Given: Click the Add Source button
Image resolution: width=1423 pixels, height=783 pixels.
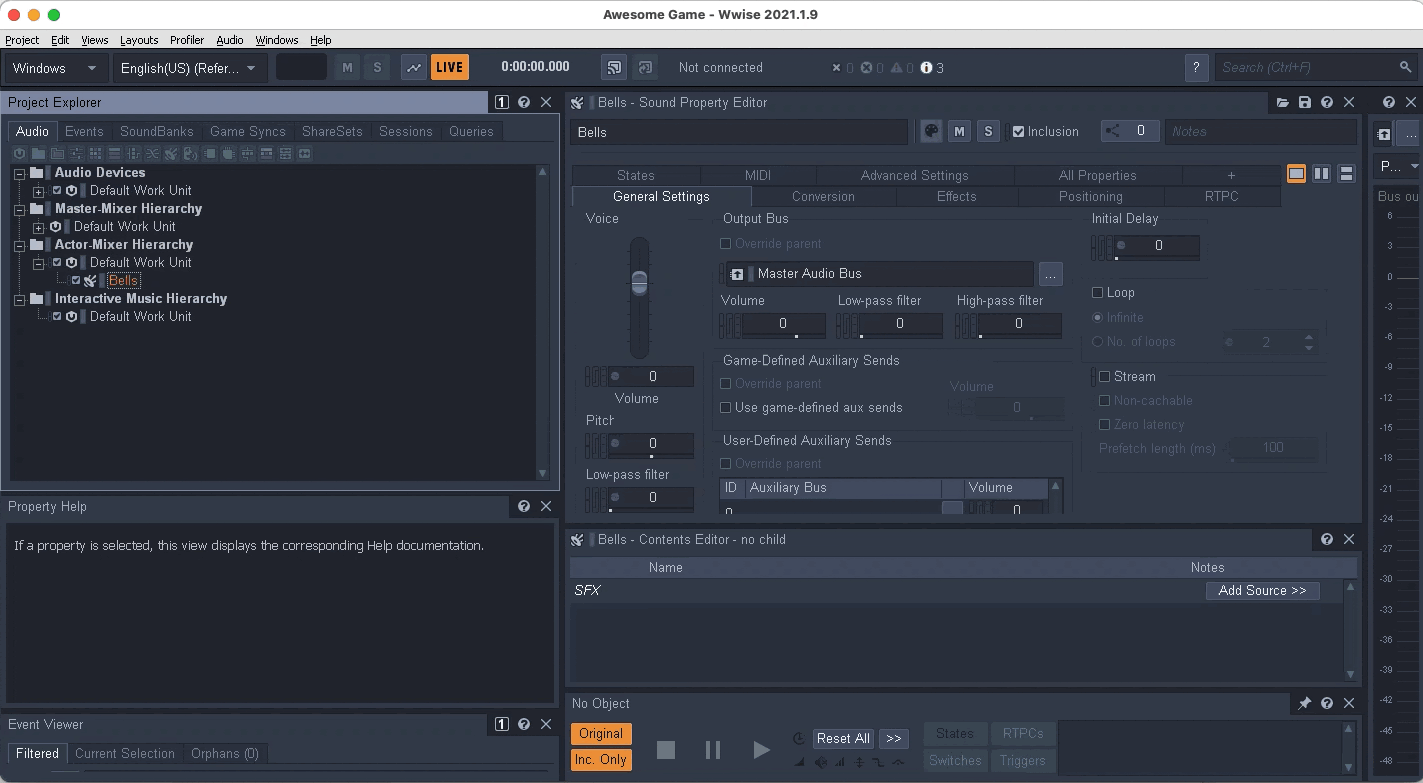Looking at the screenshot, I should tap(1263, 590).
